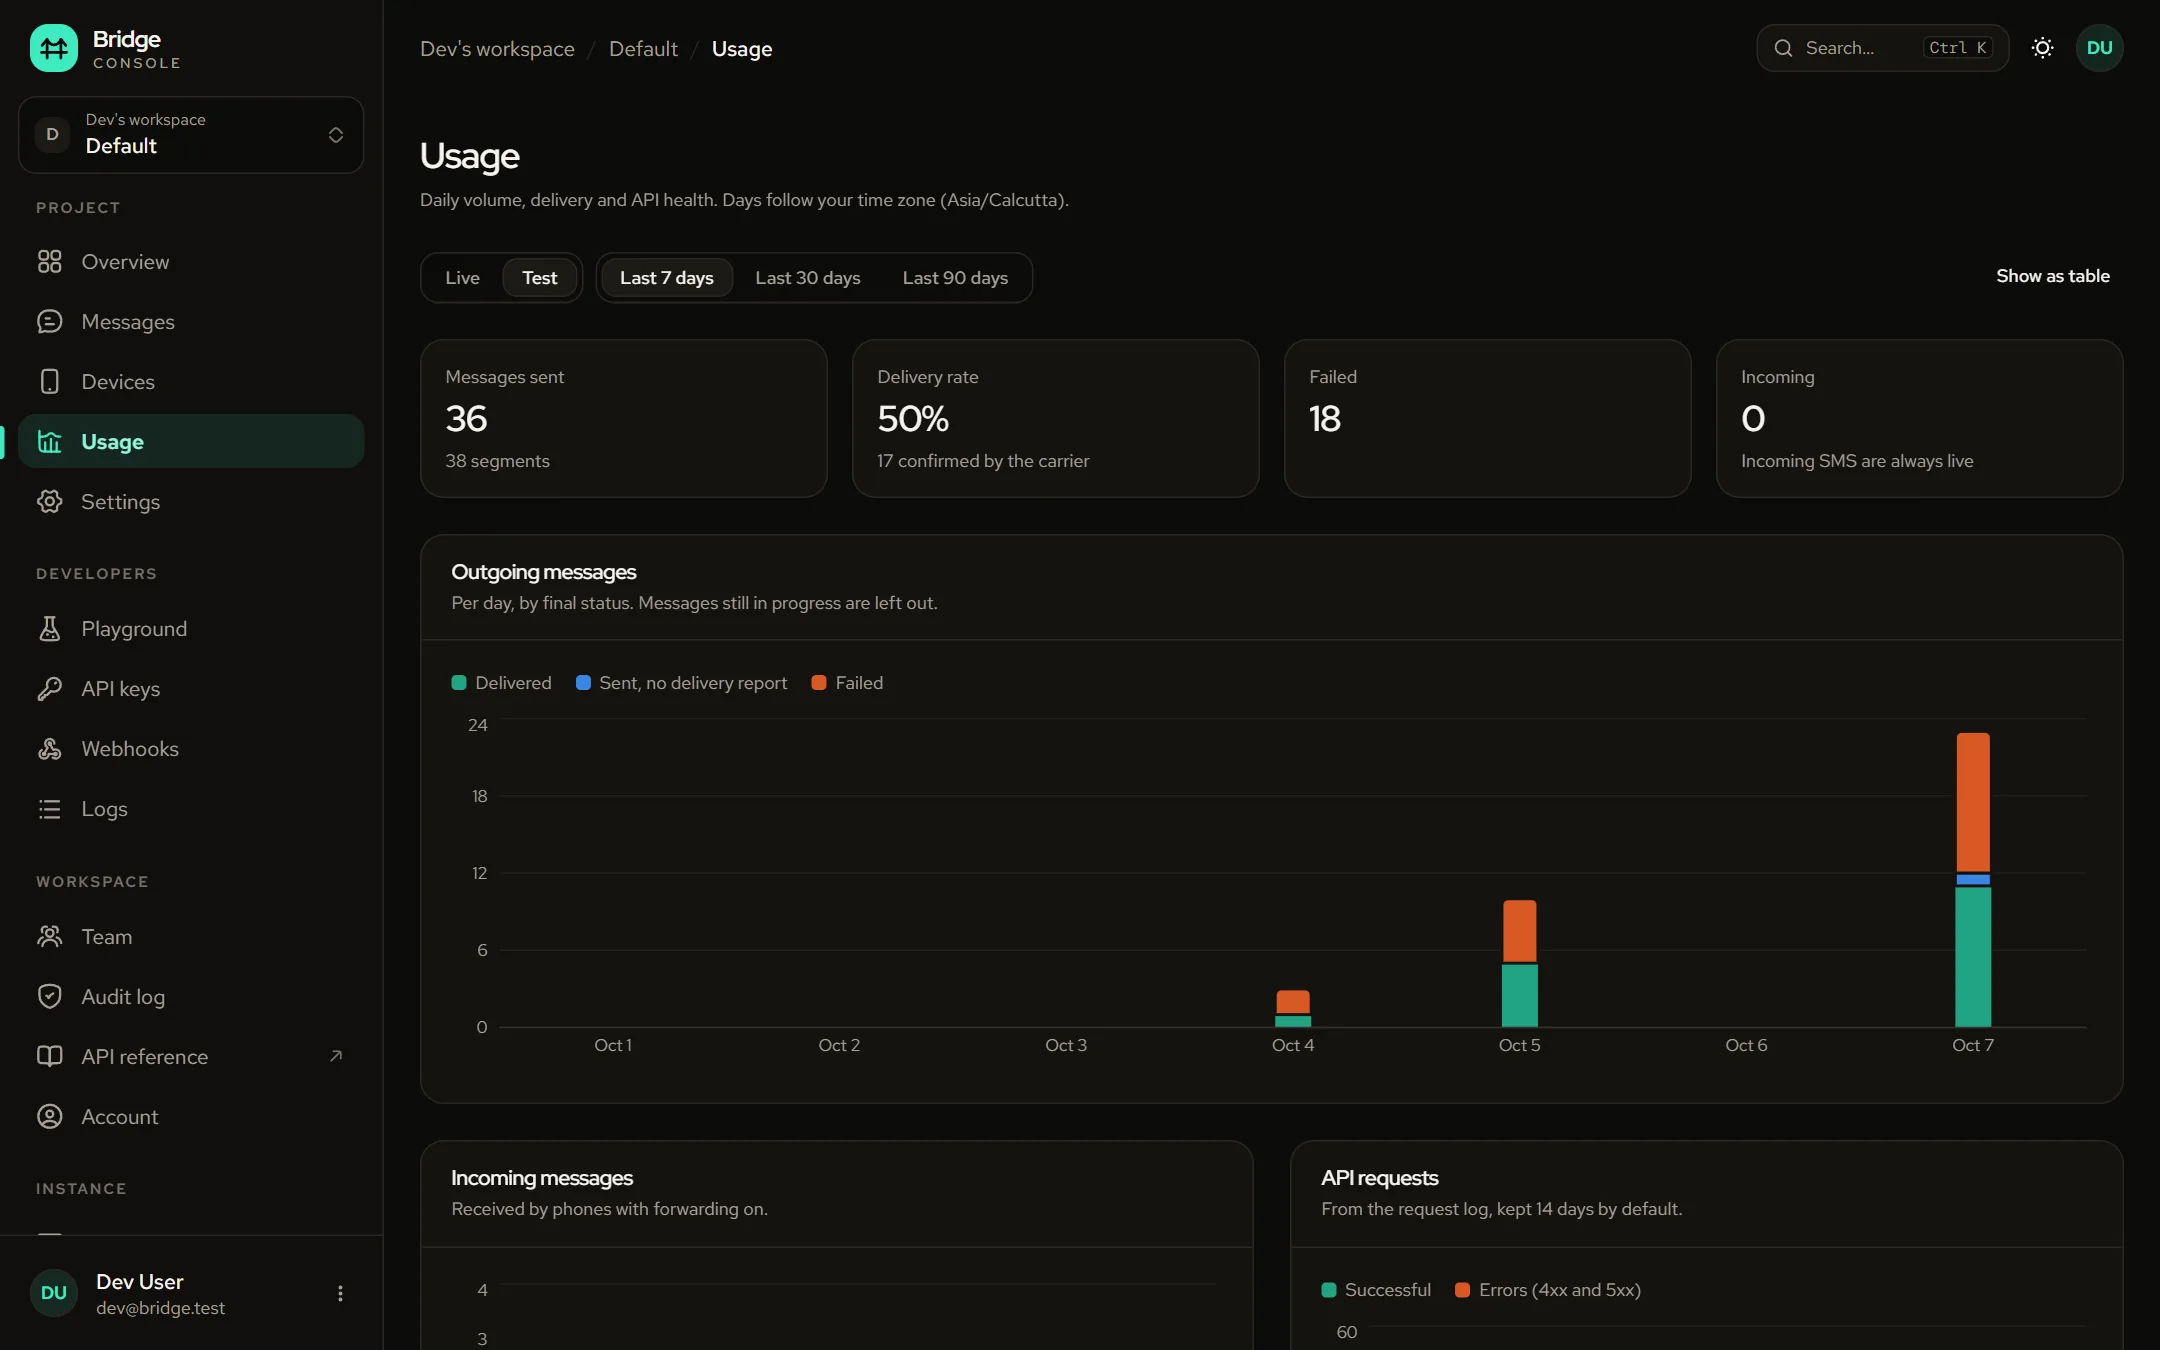Open Account via its person icon
This screenshot has width=2160, height=1350.
click(50, 1117)
